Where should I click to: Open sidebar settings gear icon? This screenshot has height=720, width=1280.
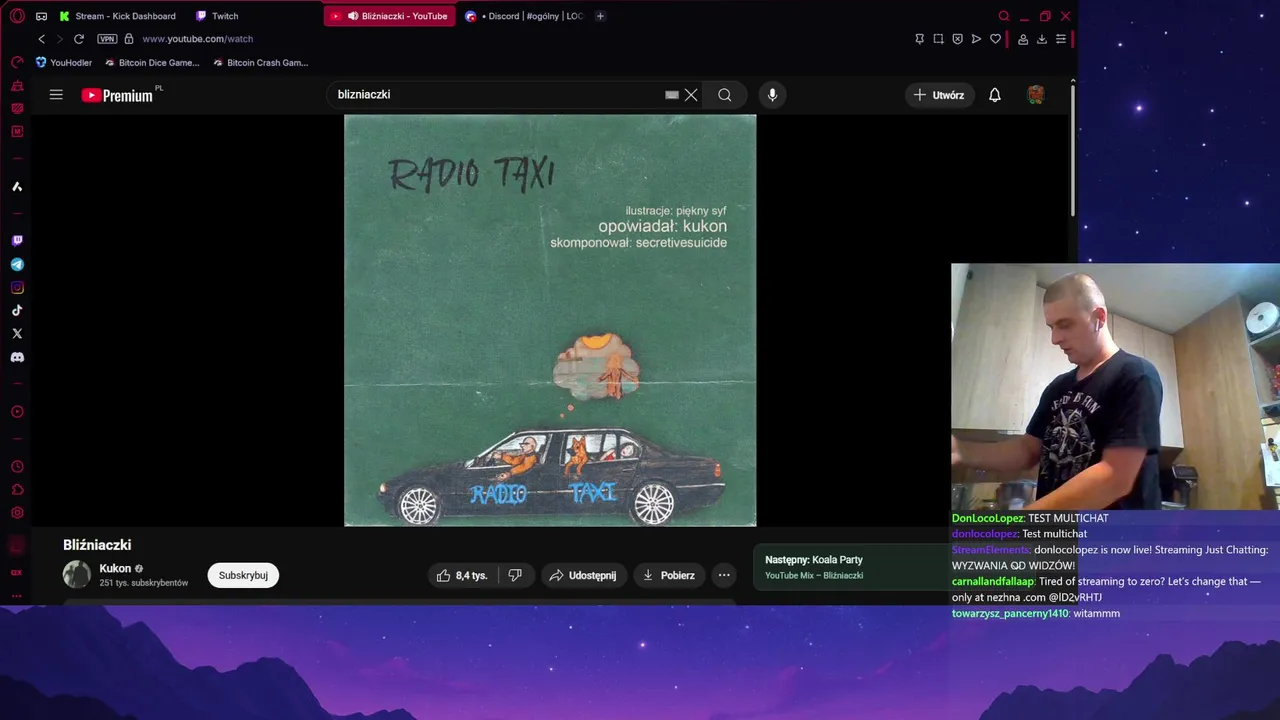[17, 513]
